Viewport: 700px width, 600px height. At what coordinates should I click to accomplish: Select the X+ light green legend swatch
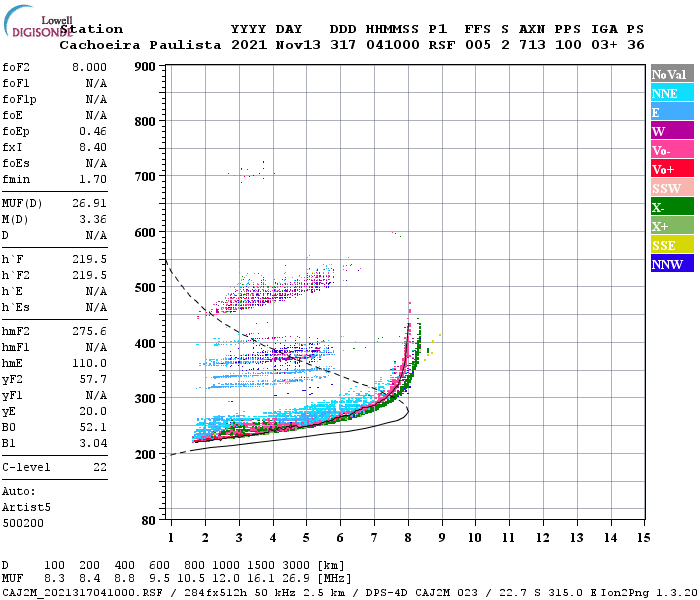(672, 225)
